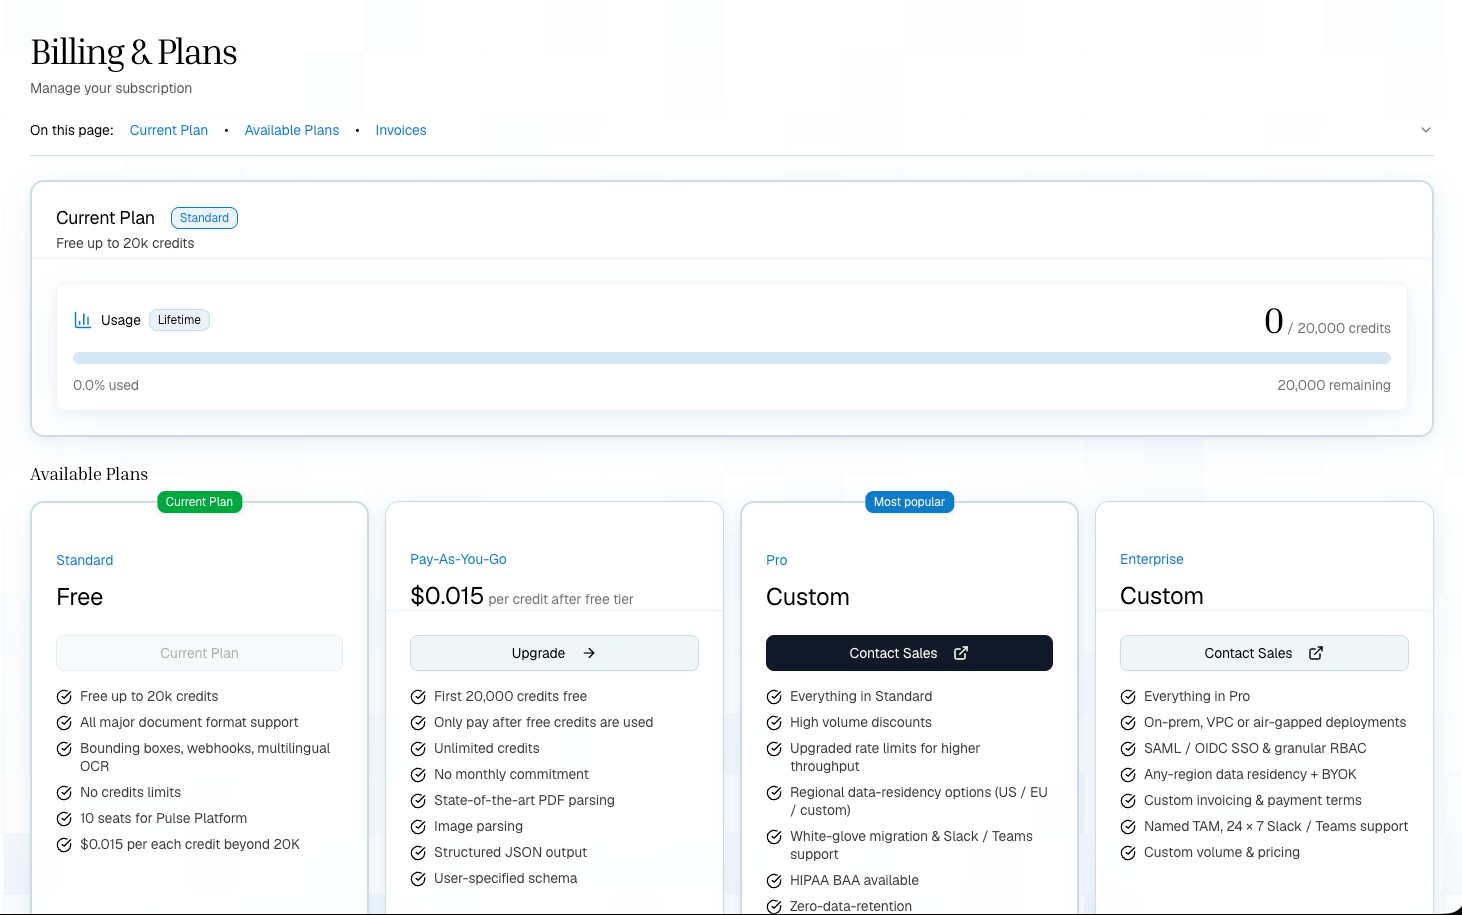Click the $0.015 price text

tap(447, 596)
